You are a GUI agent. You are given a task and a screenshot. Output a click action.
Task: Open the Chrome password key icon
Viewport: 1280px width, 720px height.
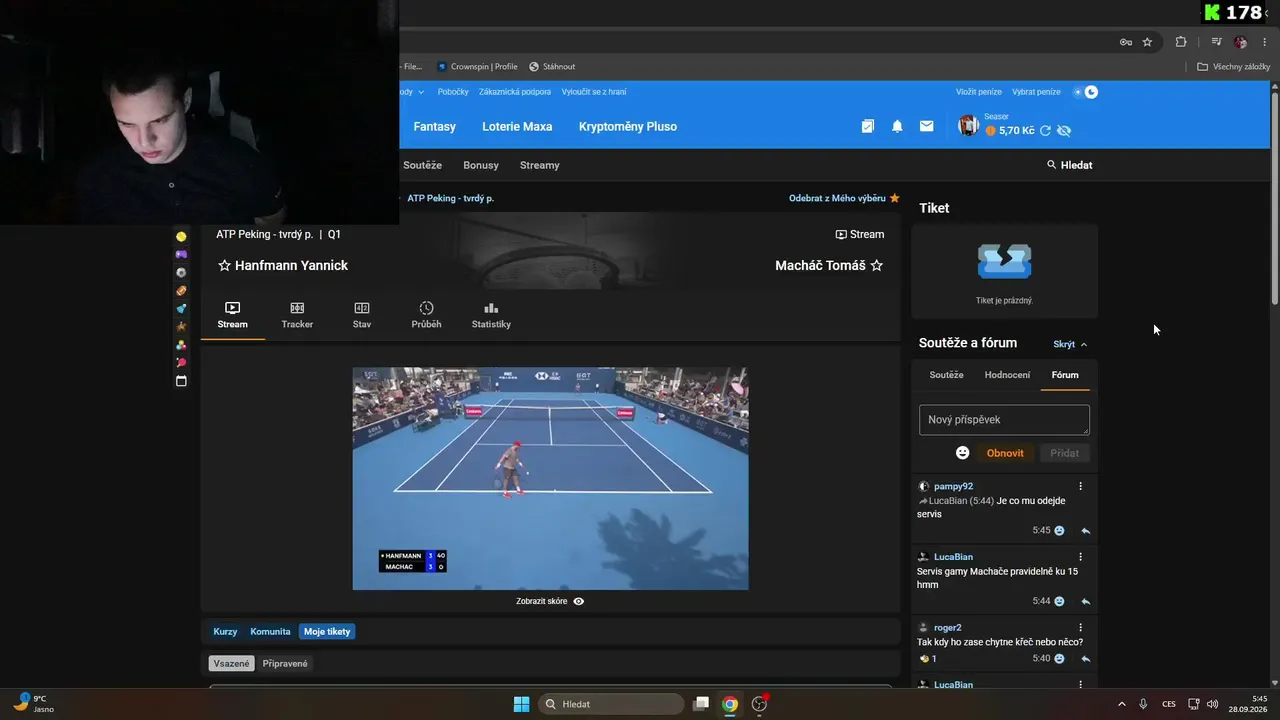[1125, 42]
